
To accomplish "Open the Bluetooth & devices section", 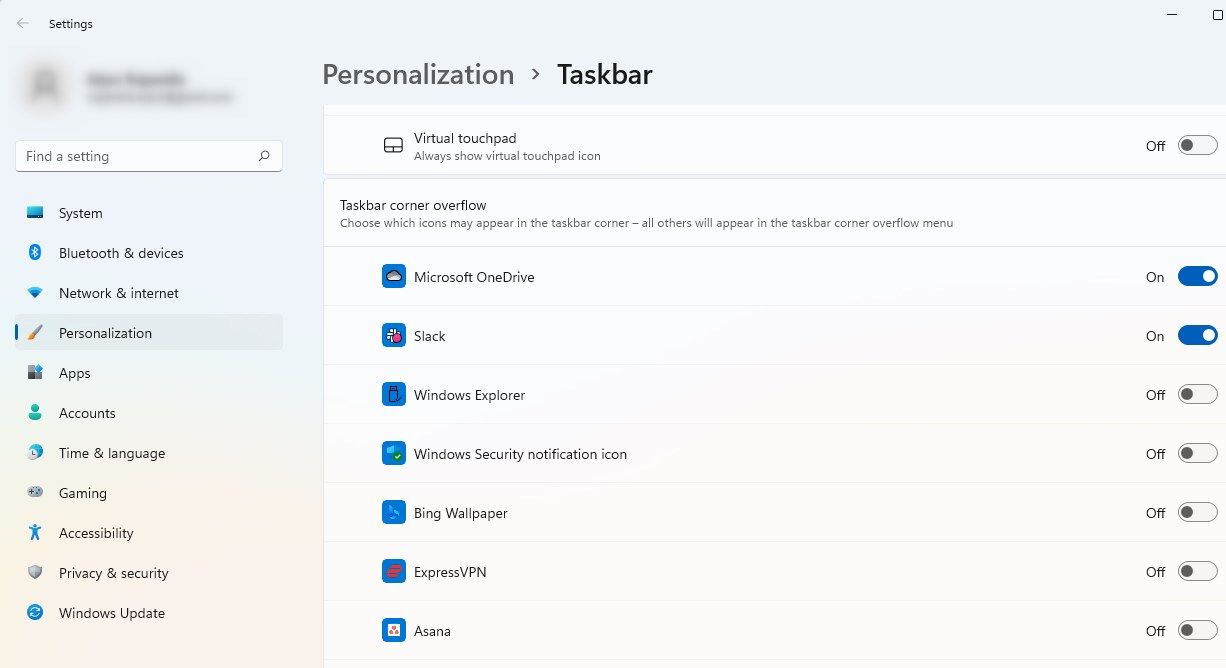I will [121, 253].
